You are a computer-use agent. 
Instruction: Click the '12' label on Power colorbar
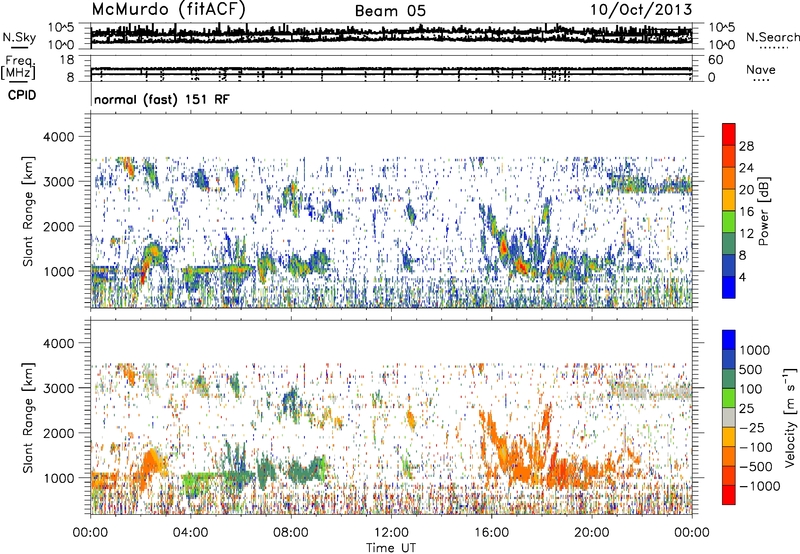point(746,234)
